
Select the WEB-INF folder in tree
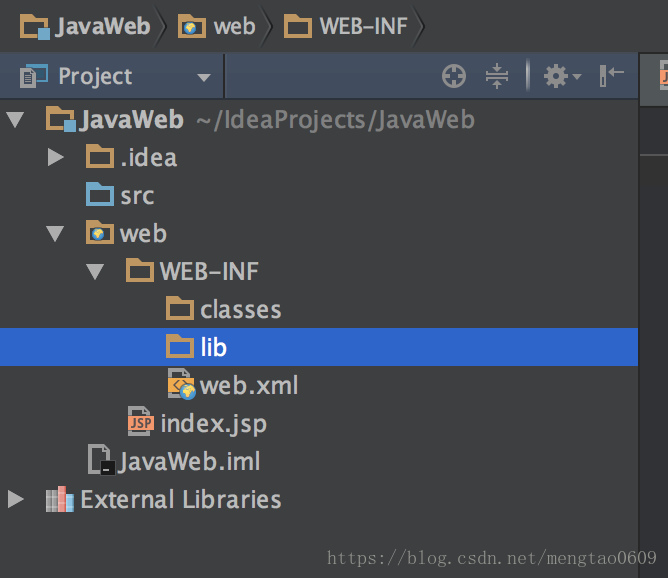[319, 271]
